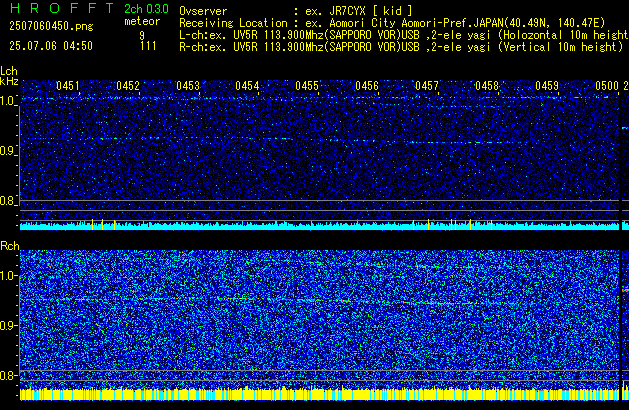Click the meteor count value 9
The width and height of the screenshot is (629, 410).
pyautogui.click(x=142, y=35)
